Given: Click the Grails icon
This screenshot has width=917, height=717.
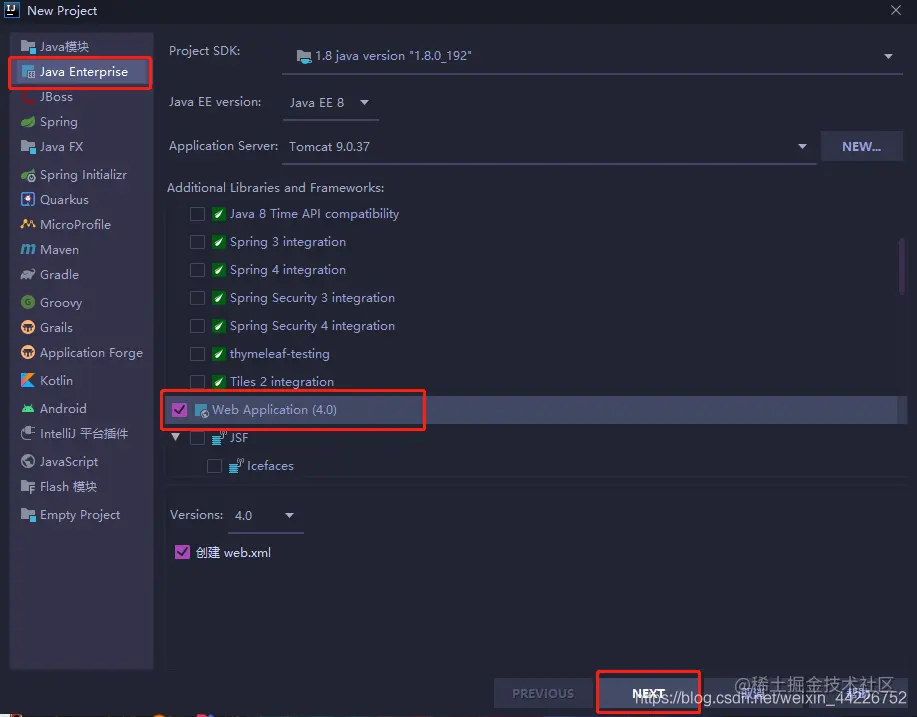Looking at the screenshot, I should pos(28,328).
